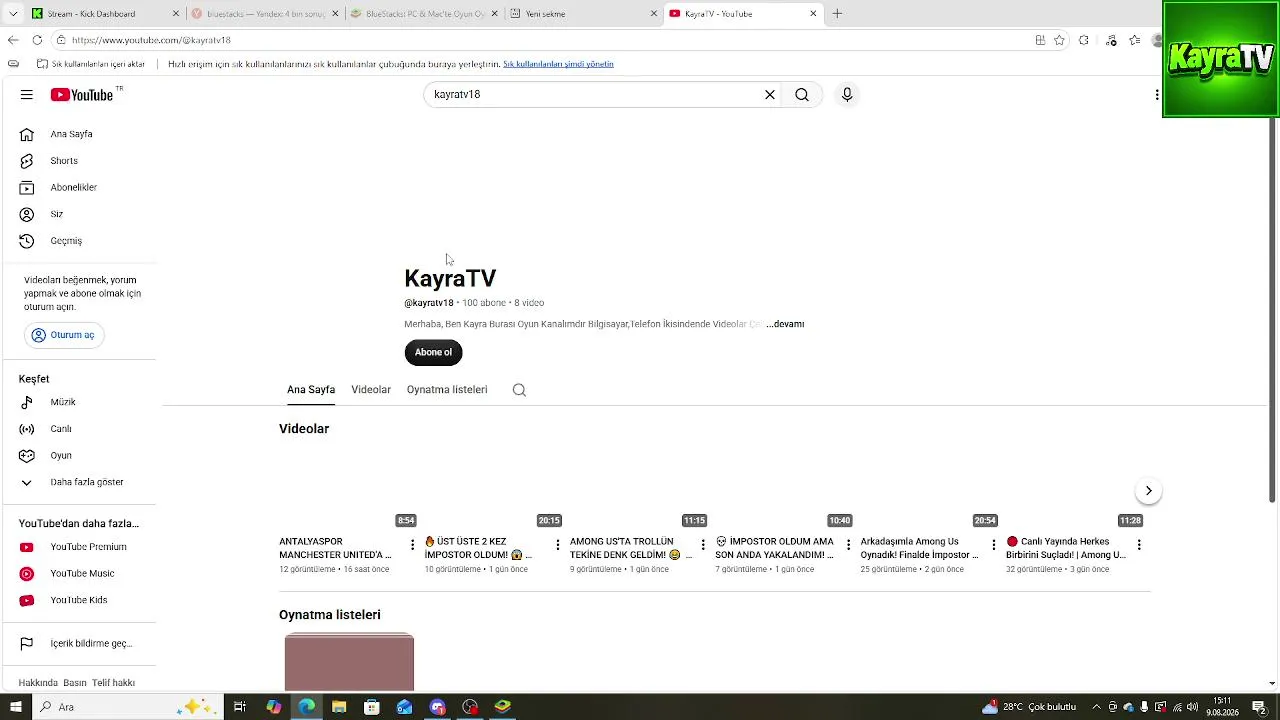The width and height of the screenshot is (1280, 720).
Task: Open the Oynatma listeleri playlist thumbnail
Action: [x=349, y=662]
